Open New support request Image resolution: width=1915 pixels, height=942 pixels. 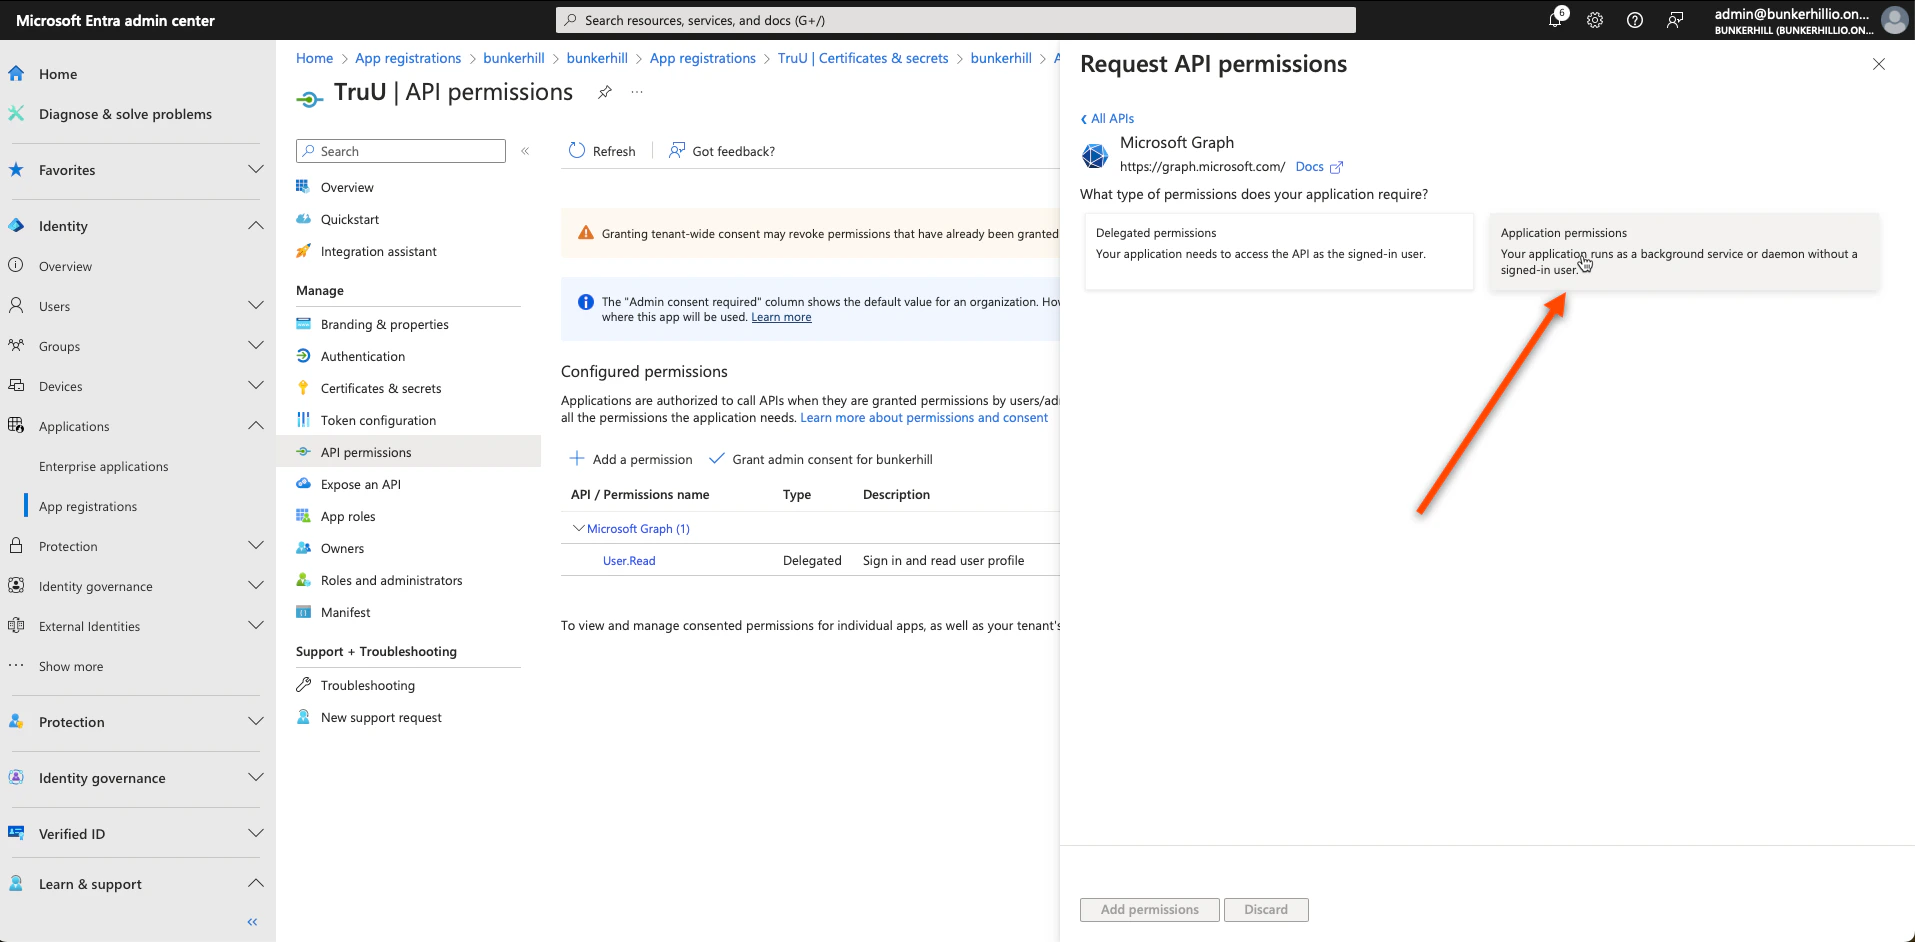pos(381,717)
